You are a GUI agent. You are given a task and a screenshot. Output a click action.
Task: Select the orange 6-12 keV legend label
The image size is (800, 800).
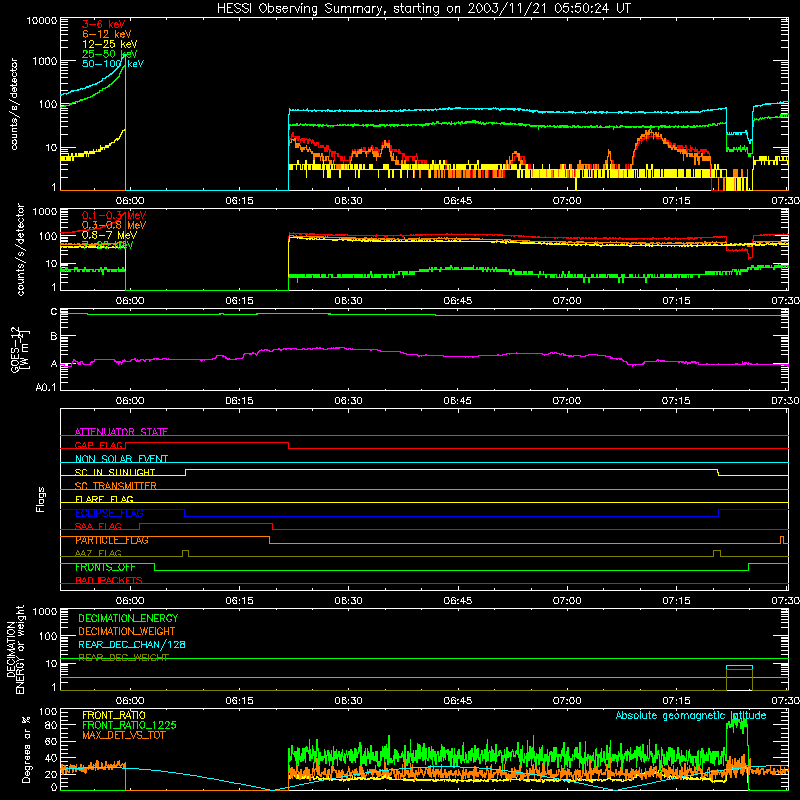(107, 34)
